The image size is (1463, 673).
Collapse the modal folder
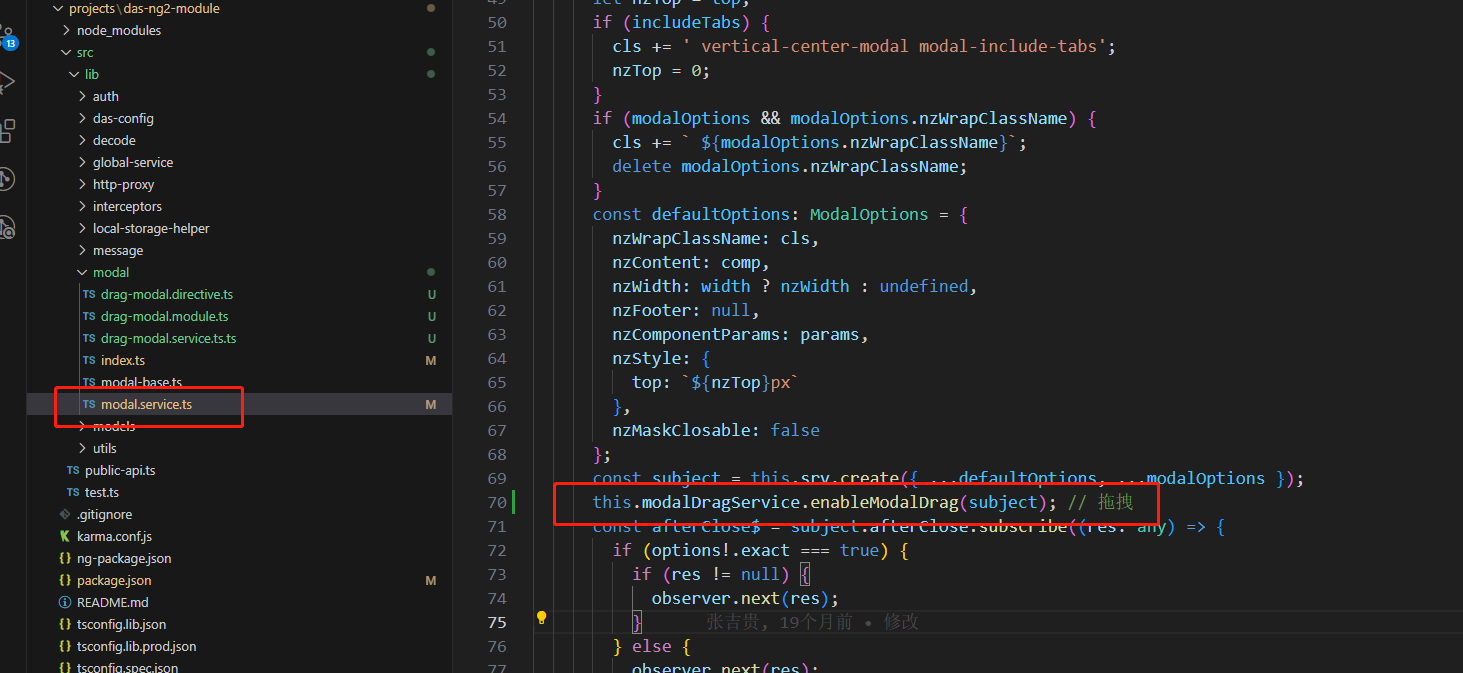82,272
